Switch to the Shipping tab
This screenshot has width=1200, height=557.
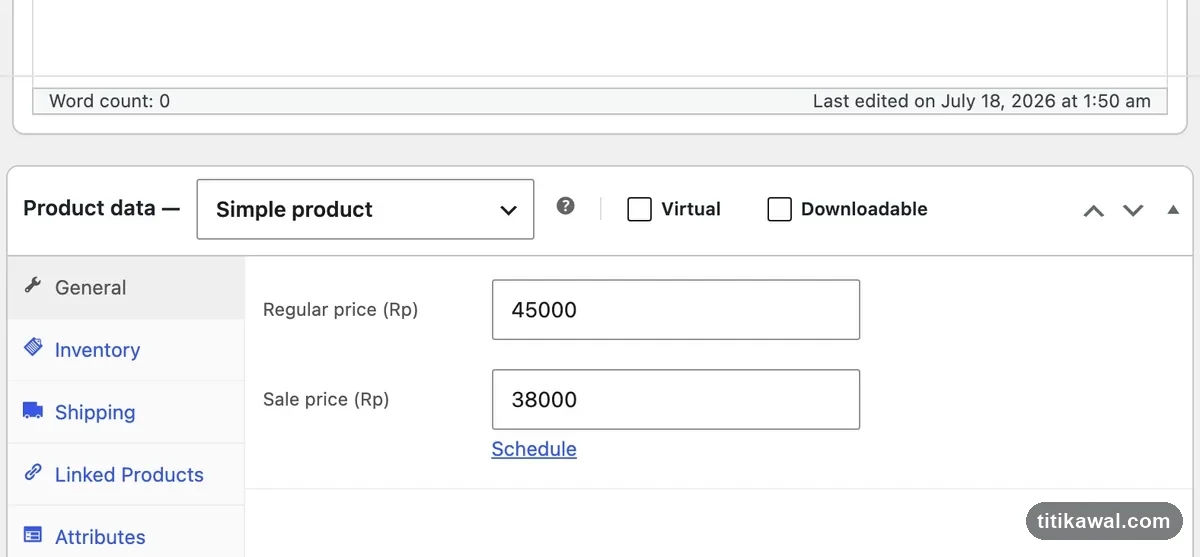tap(126, 412)
